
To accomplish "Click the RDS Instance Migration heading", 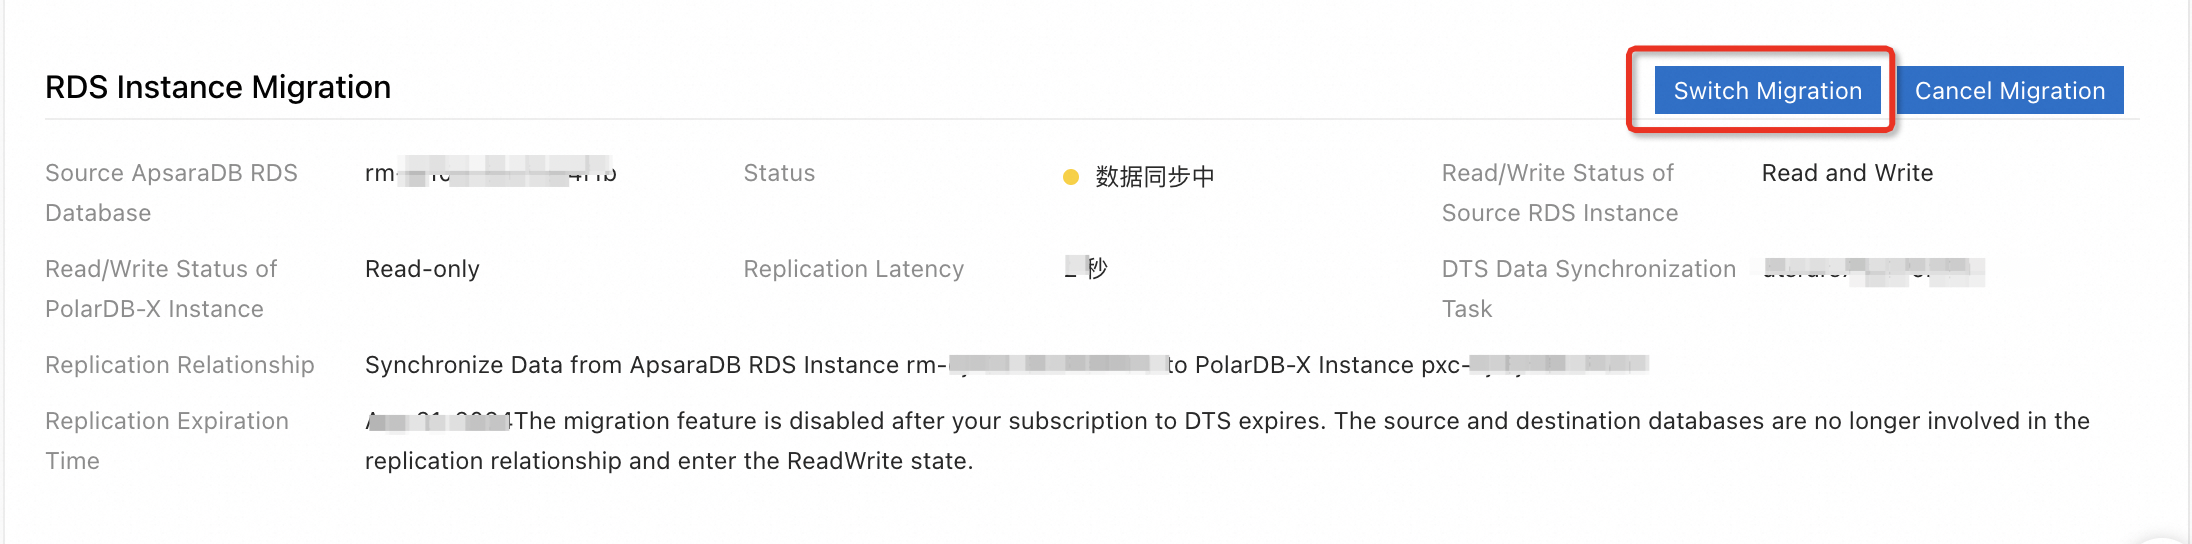I will point(218,87).
